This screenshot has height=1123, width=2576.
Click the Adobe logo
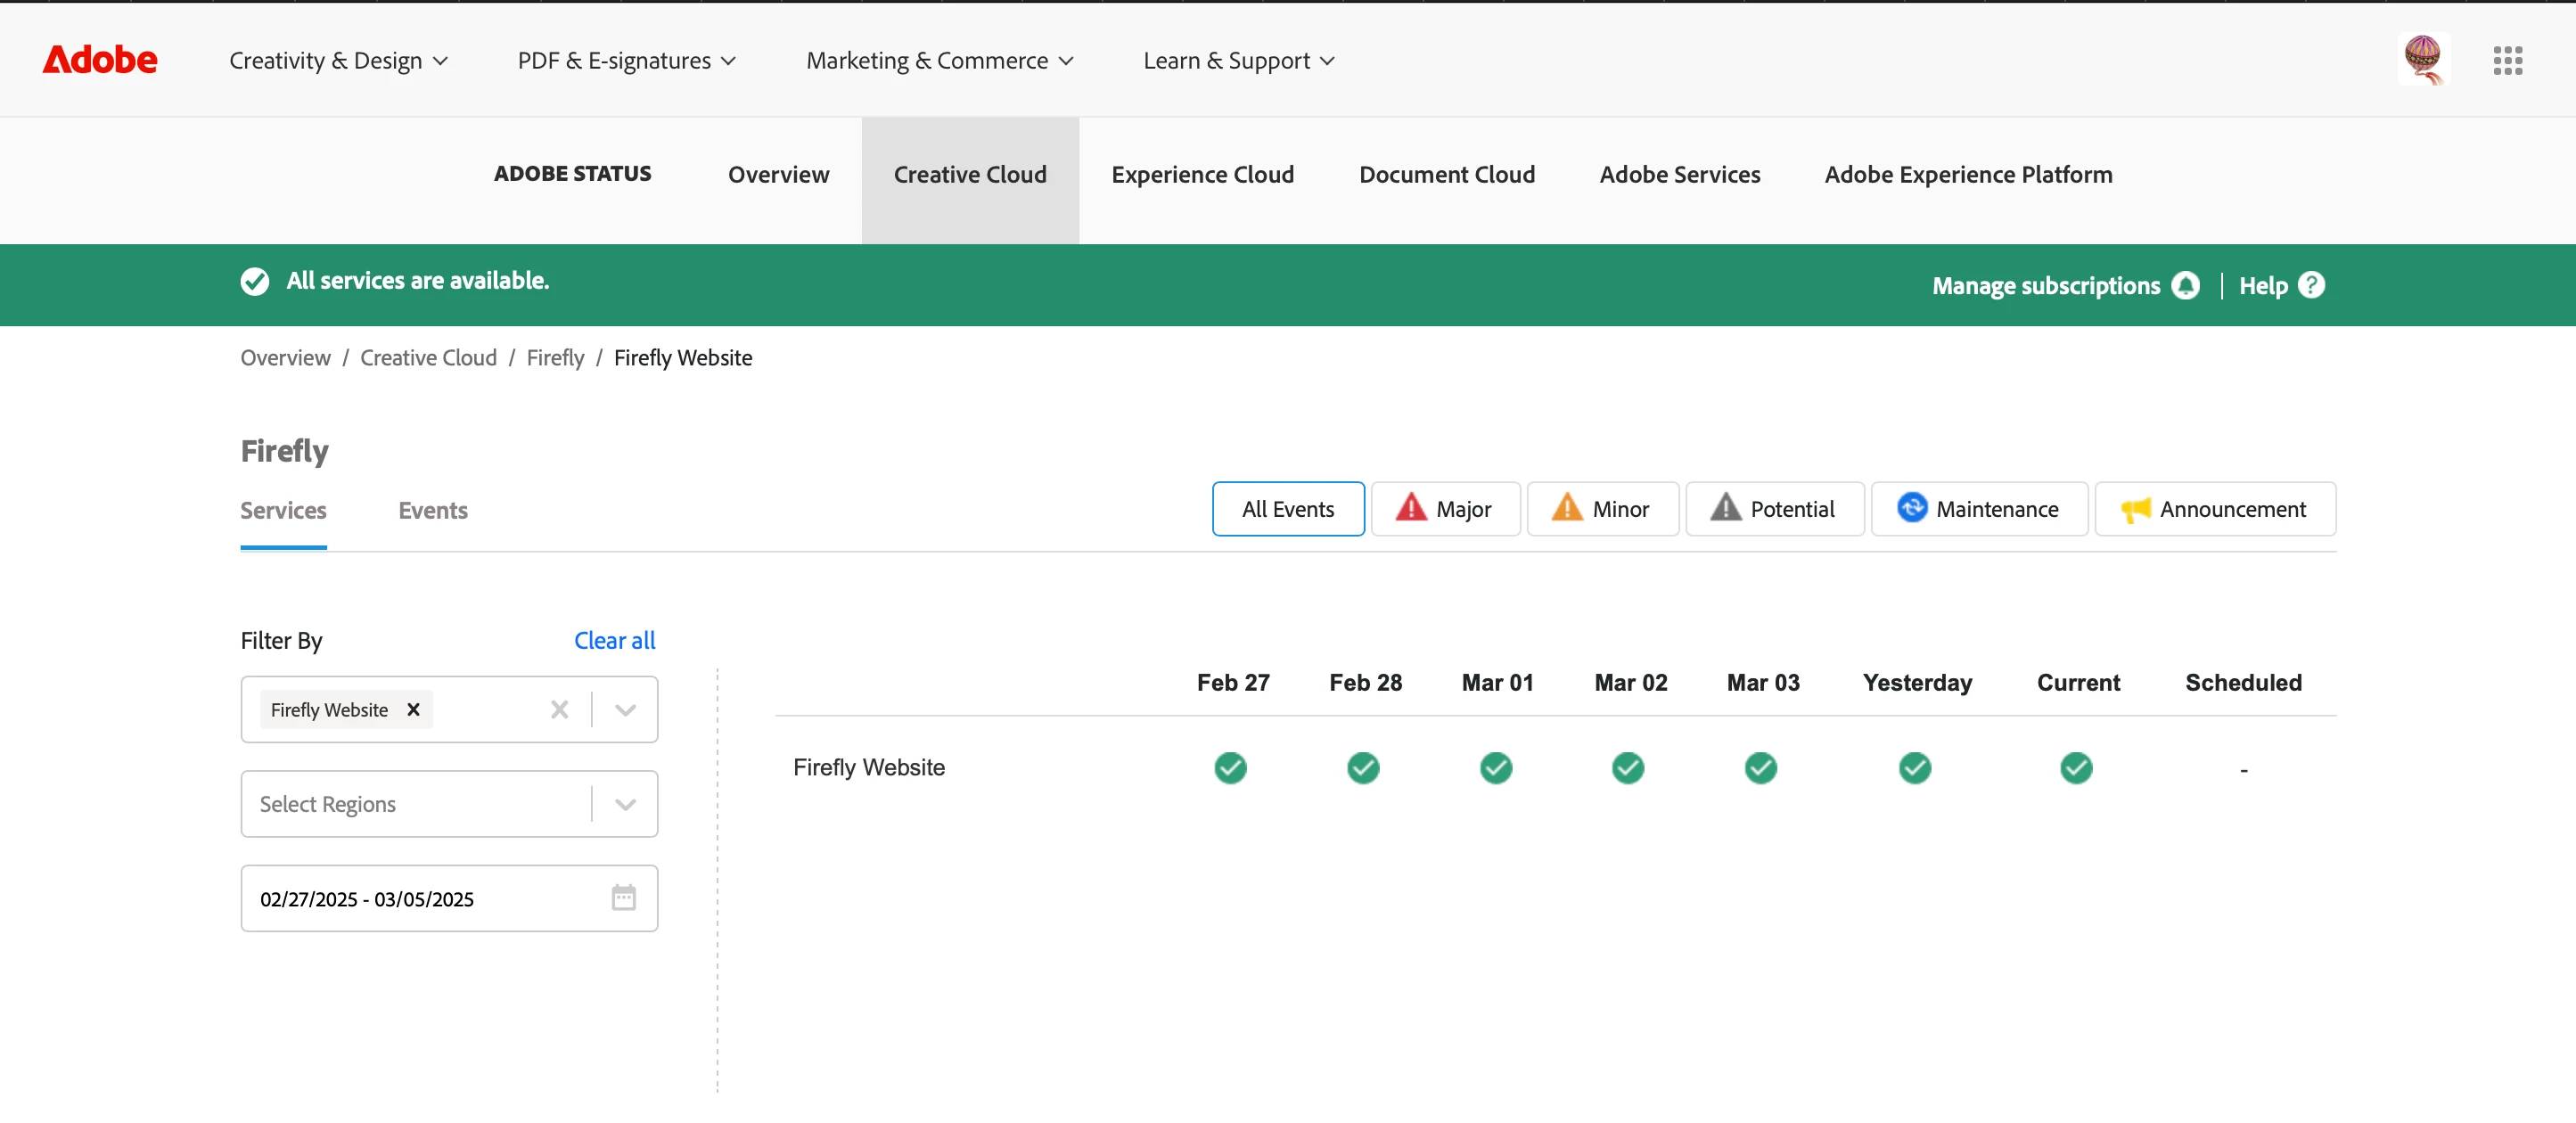point(99,60)
